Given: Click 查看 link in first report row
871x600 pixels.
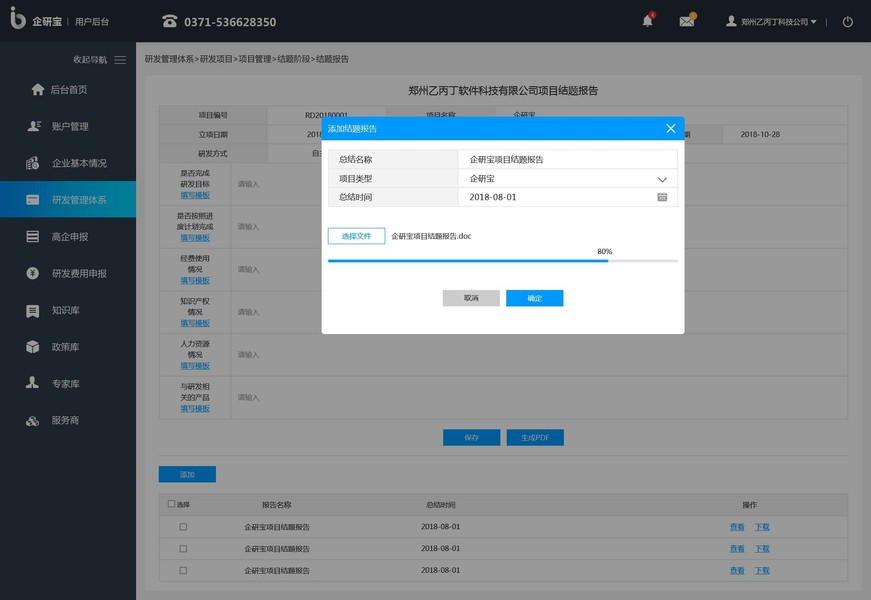Looking at the screenshot, I should (x=737, y=527).
